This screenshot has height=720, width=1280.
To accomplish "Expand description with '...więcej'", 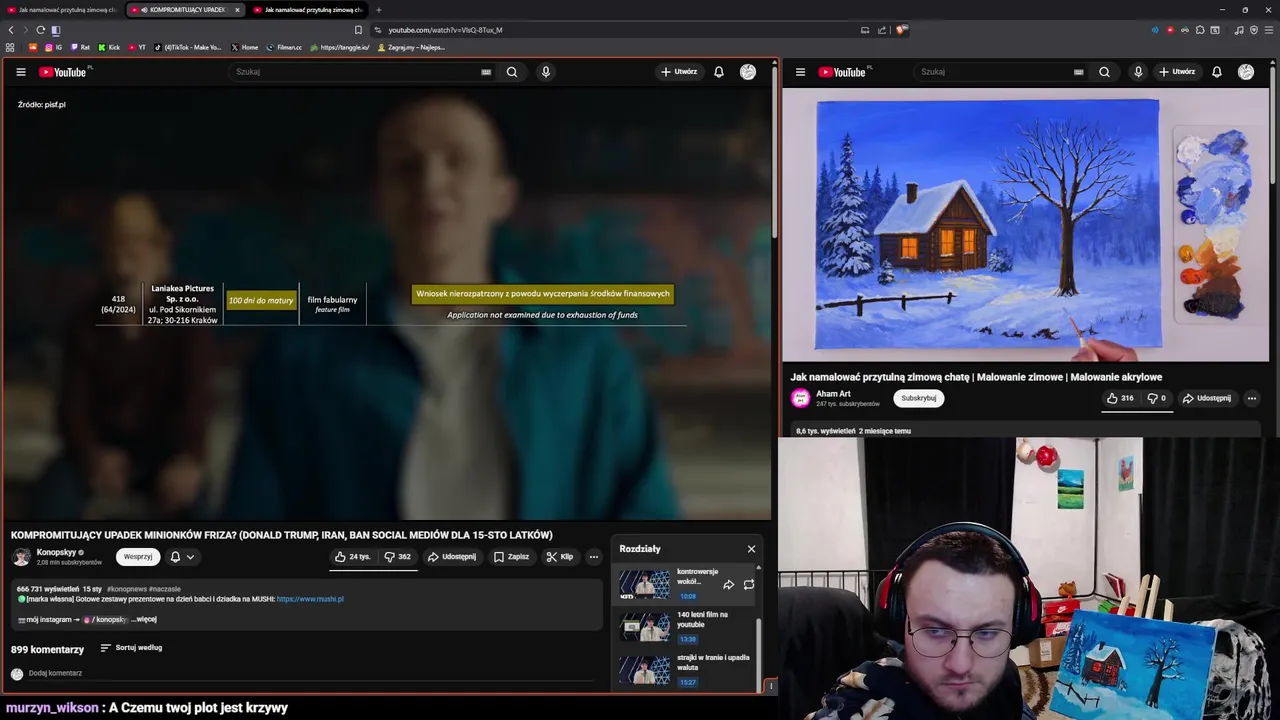I will (x=144, y=619).
